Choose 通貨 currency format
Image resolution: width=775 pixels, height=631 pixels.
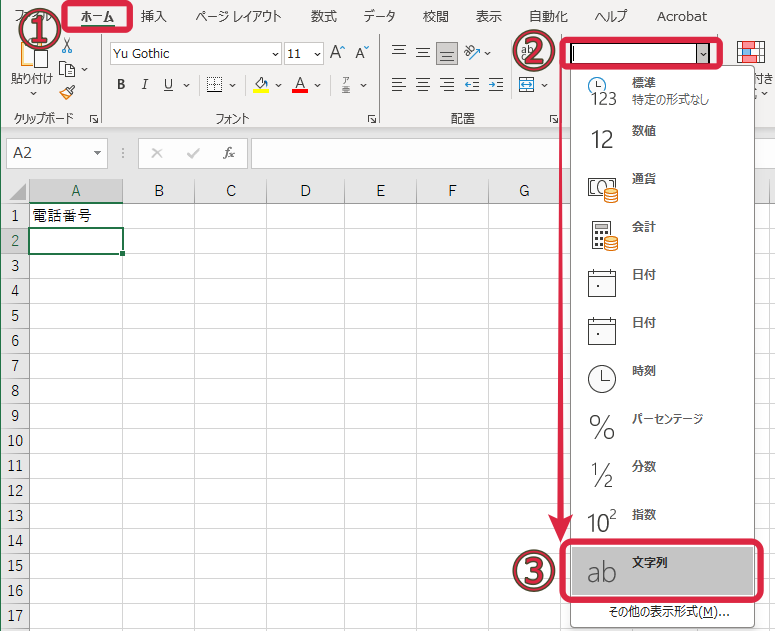662,187
